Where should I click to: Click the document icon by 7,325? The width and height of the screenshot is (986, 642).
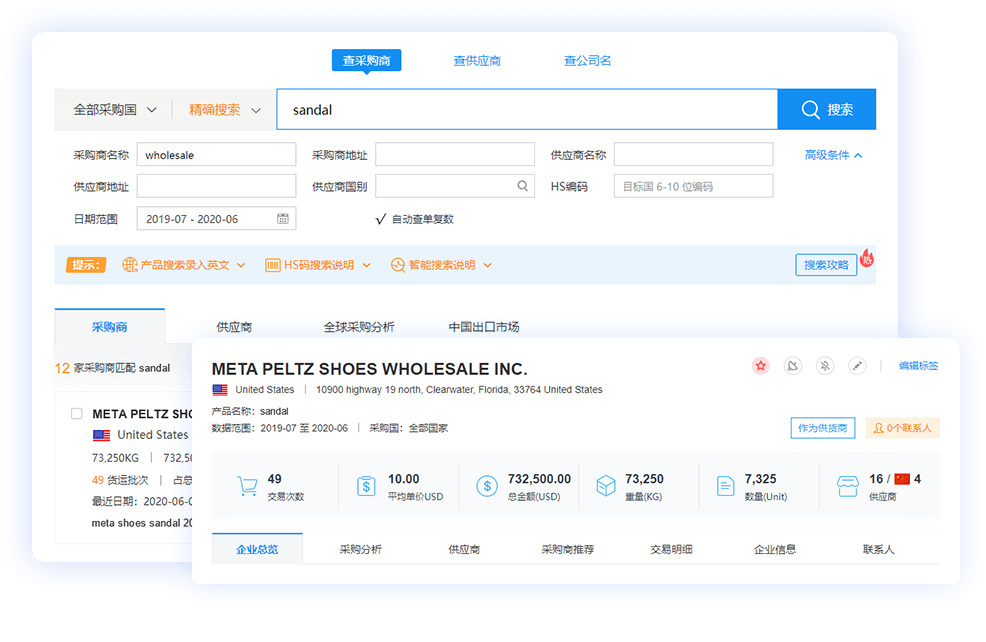point(725,486)
